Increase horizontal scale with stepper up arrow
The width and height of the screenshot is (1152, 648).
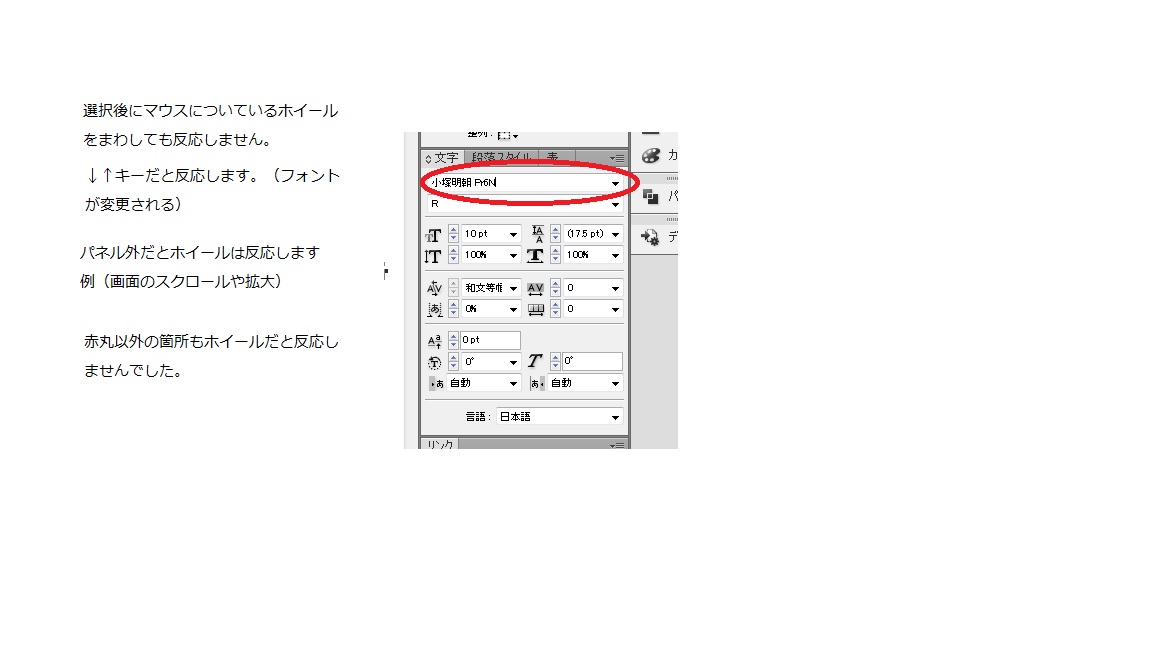pos(555,251)
